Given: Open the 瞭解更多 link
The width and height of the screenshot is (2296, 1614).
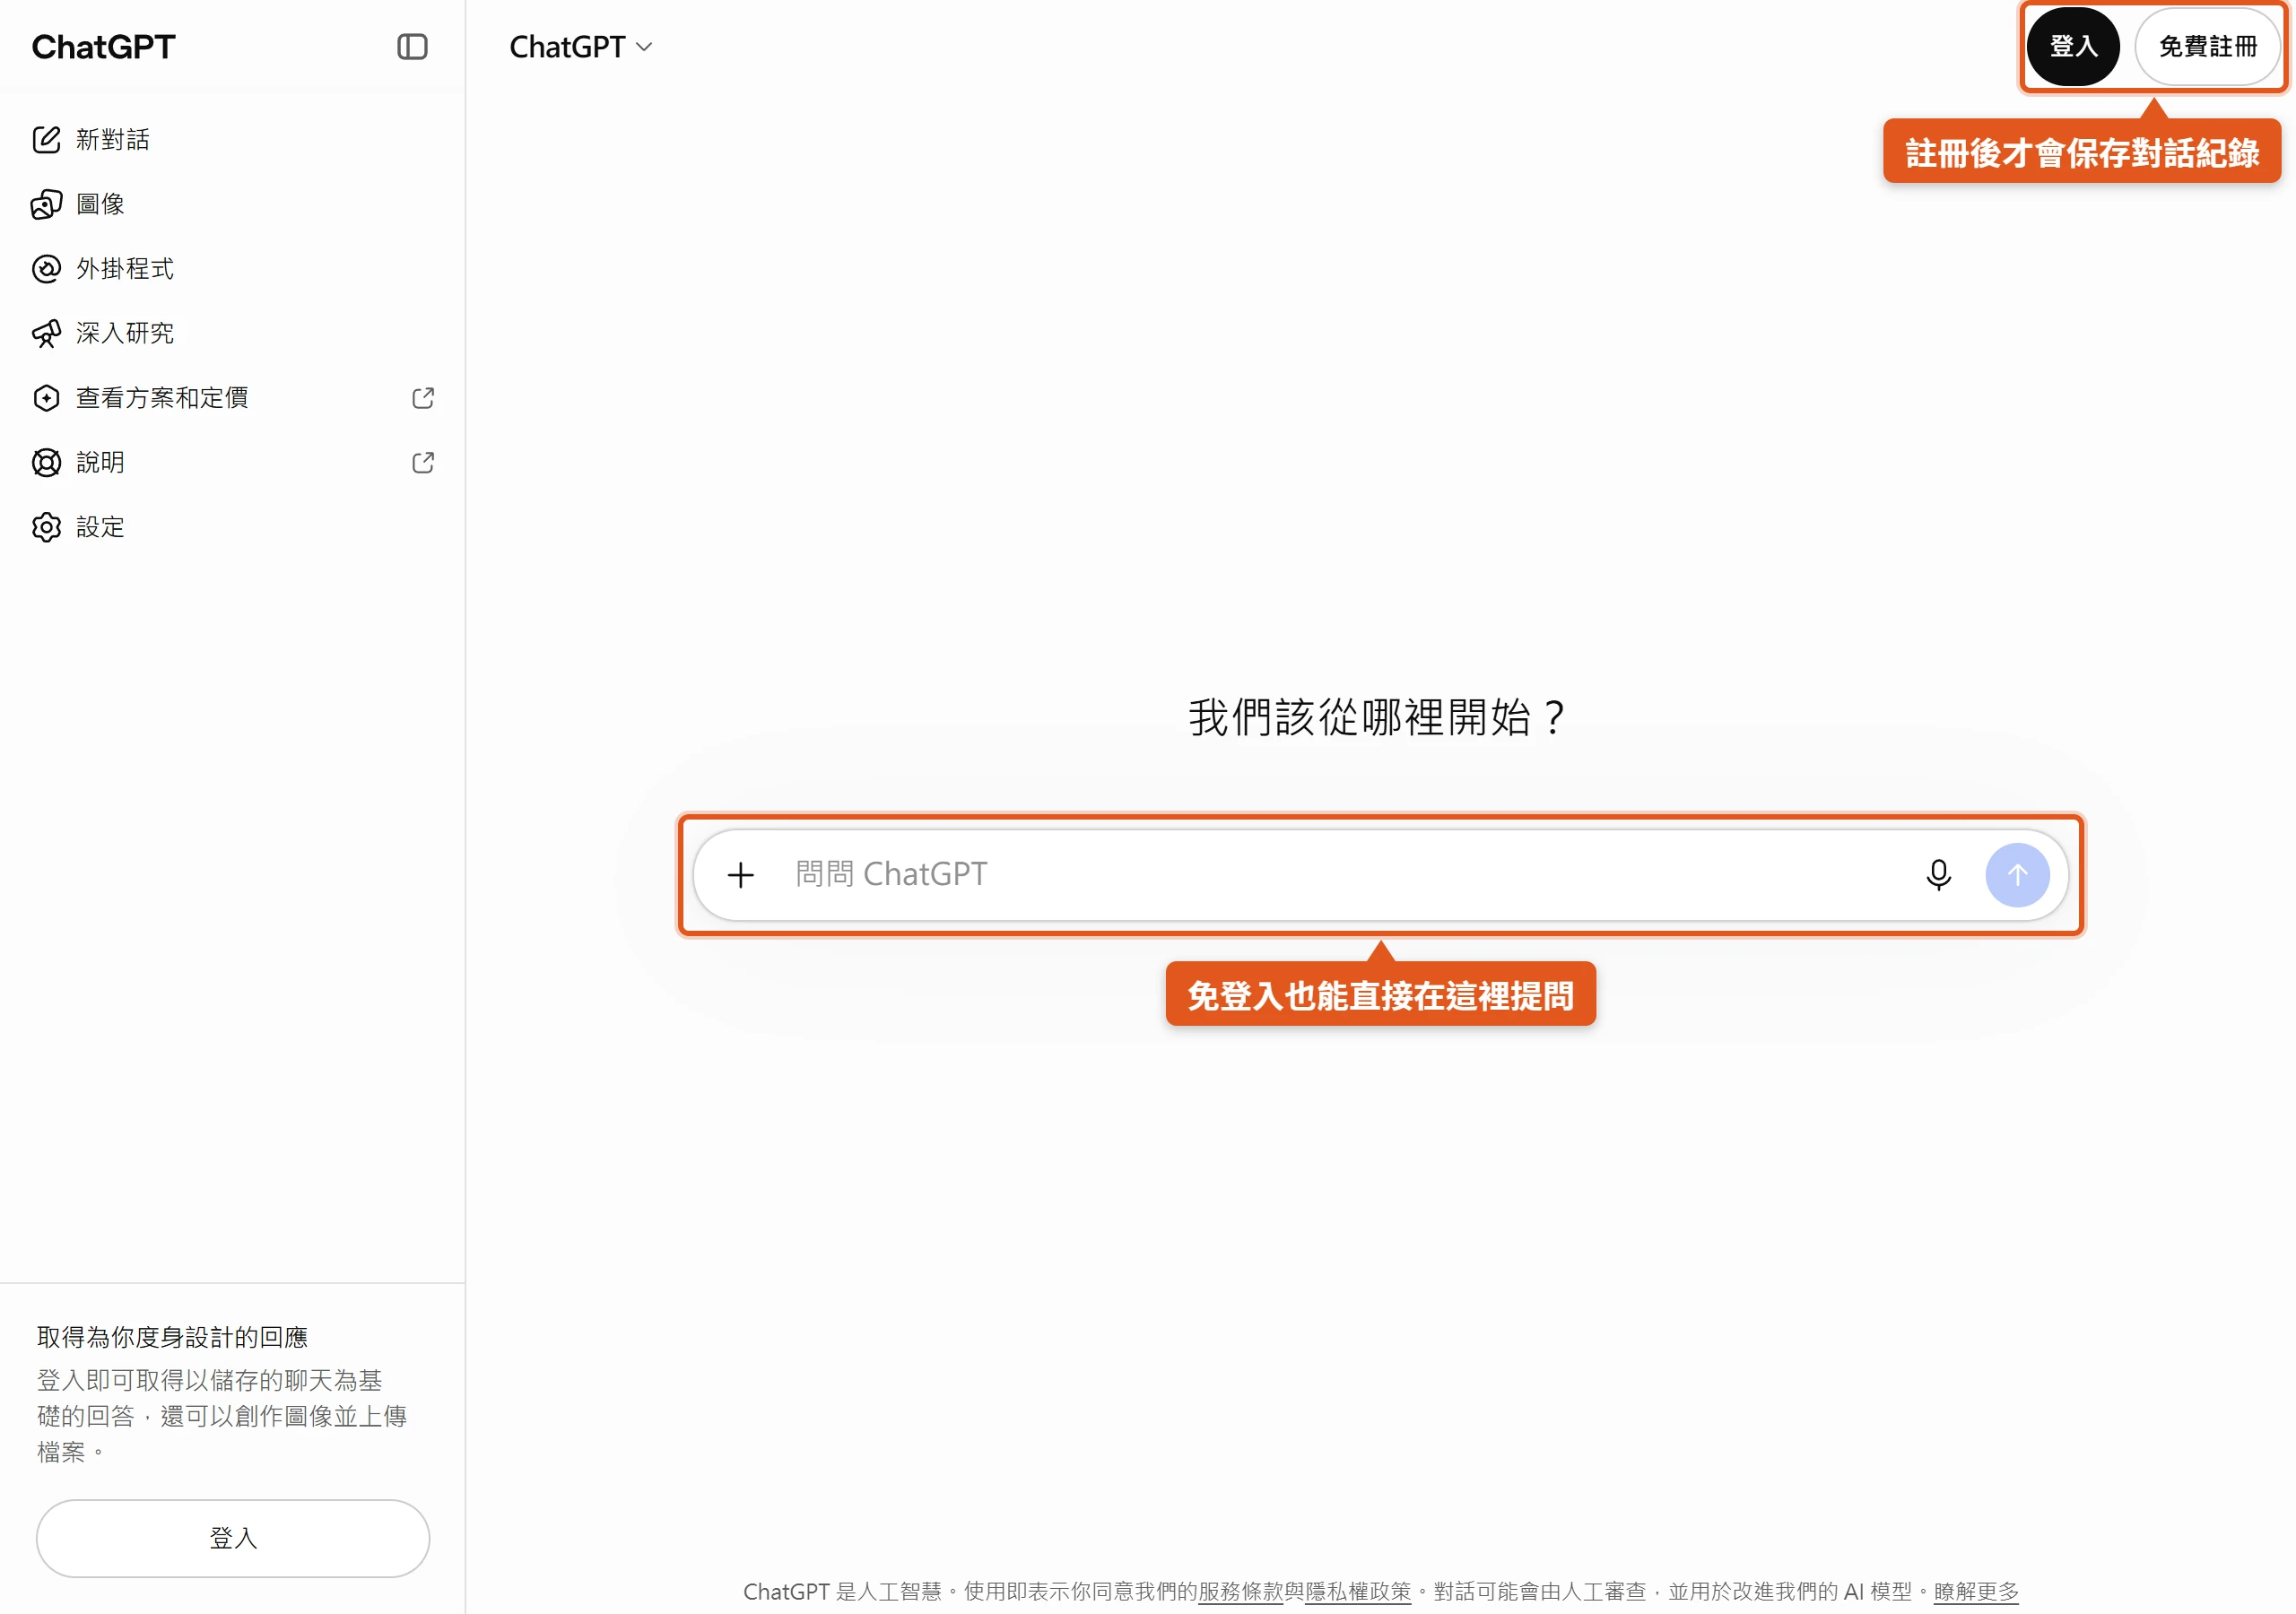Looking at the screenshot, I should click(1976, 1591).
